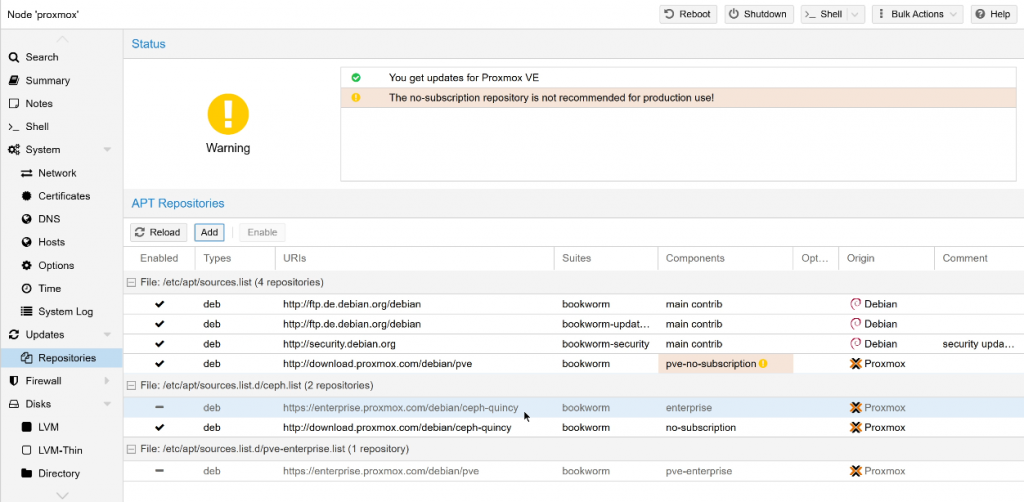Open the Help documentation
Image resolution: width=1024 pixels, height=502 pixels.
coord(993,14)
